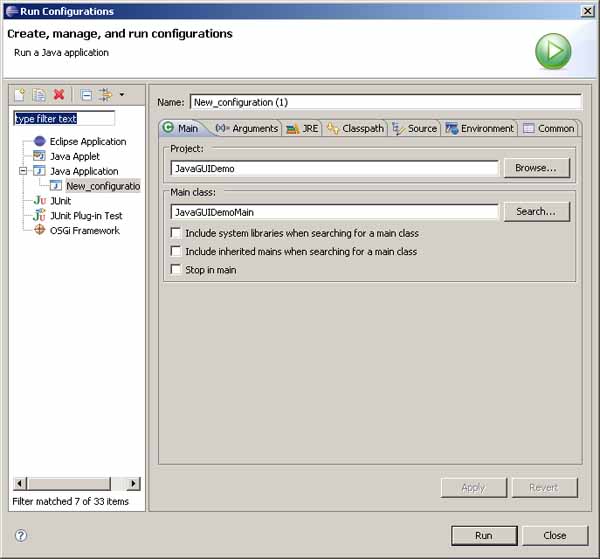The width and height of the screenshot is (600, 559).
Task: Delete the selected launch configuration
Action: [x=59, y=95]
